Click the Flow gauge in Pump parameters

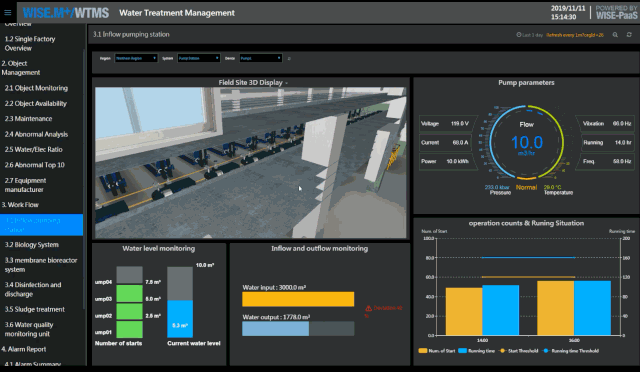(x=527, y=142)
